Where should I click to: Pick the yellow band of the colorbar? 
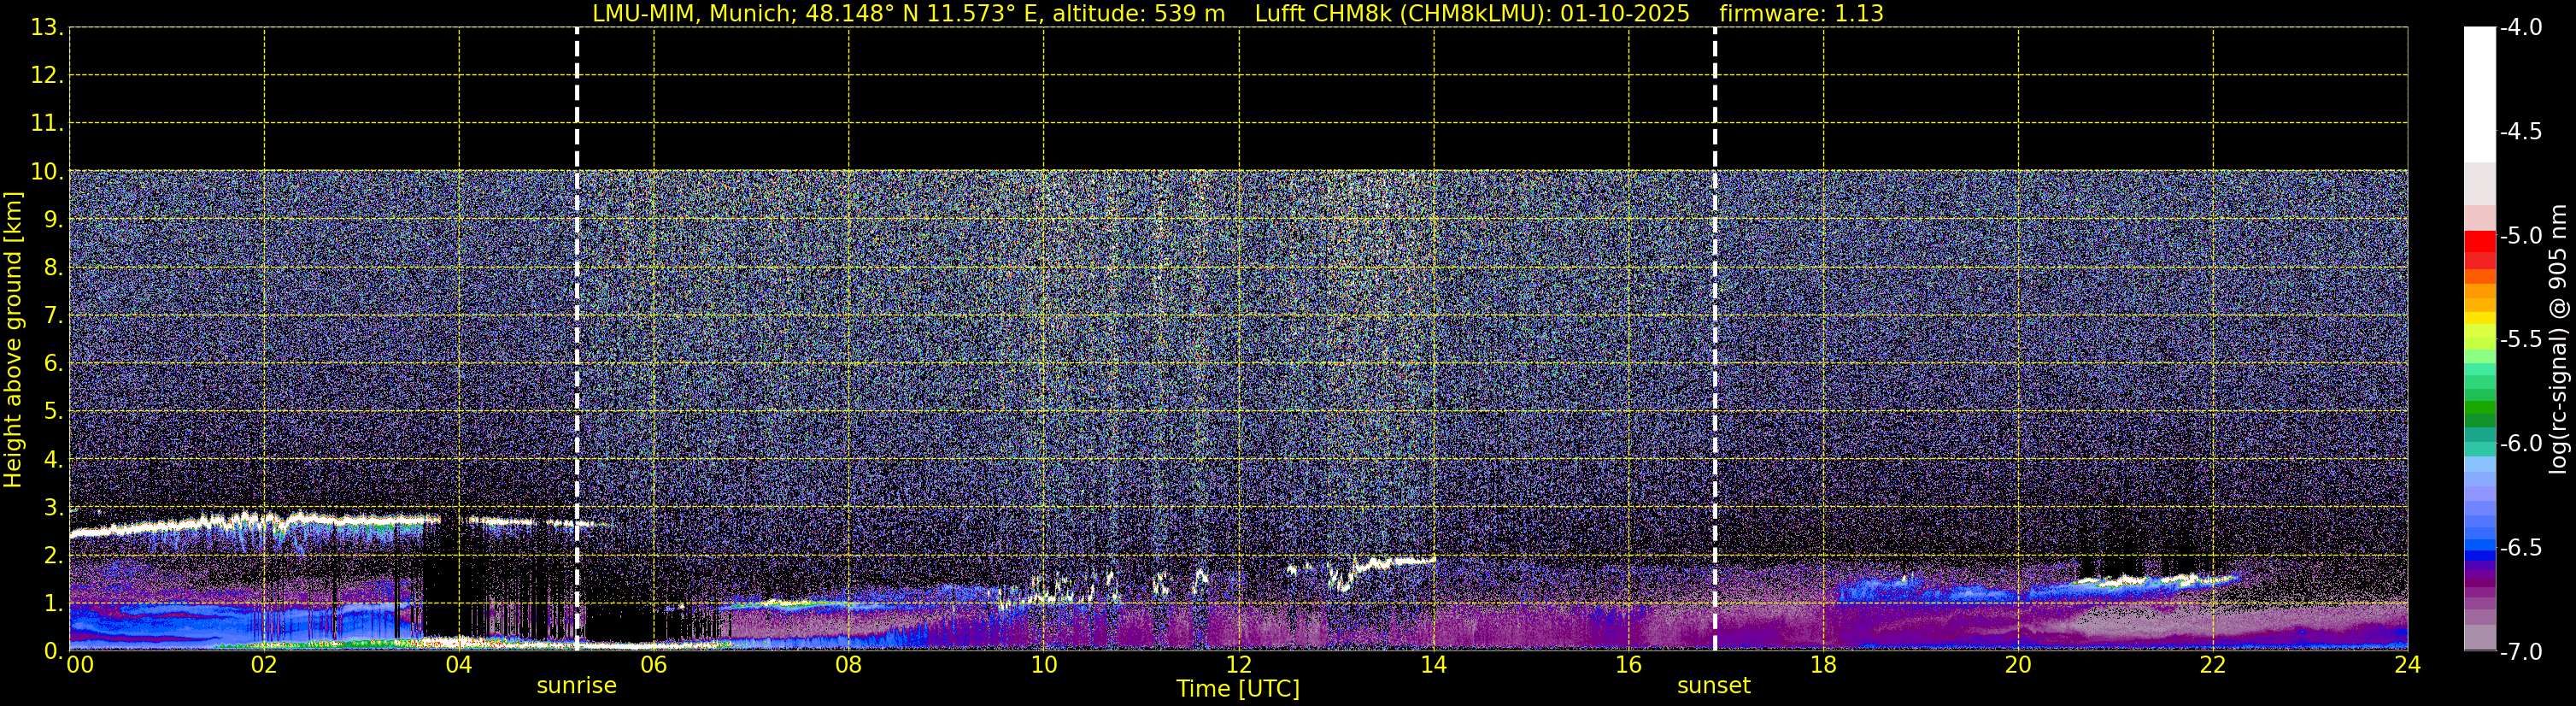click(2480, 318)
